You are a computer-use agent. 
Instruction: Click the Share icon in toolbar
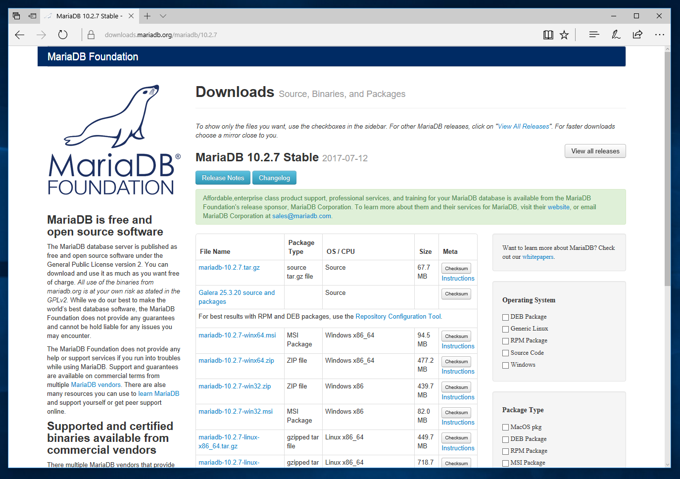point(638,35)
